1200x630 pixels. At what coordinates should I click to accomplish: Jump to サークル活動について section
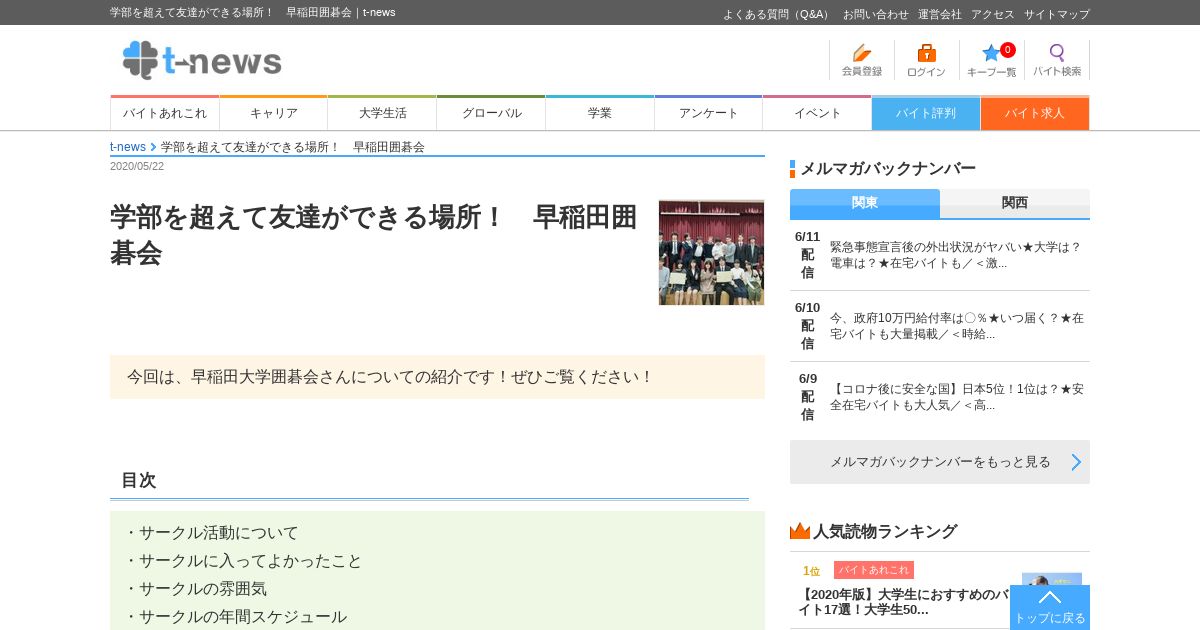click(x=219, y=533)
